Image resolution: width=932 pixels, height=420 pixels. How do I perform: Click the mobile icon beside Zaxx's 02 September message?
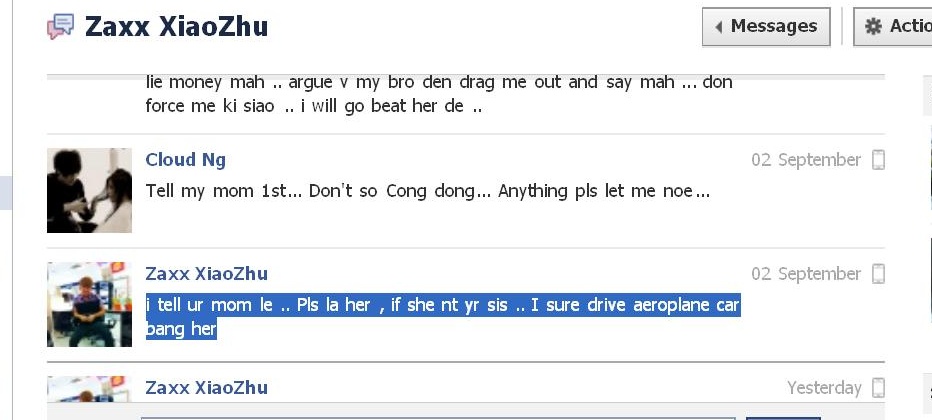pos(878,274)
